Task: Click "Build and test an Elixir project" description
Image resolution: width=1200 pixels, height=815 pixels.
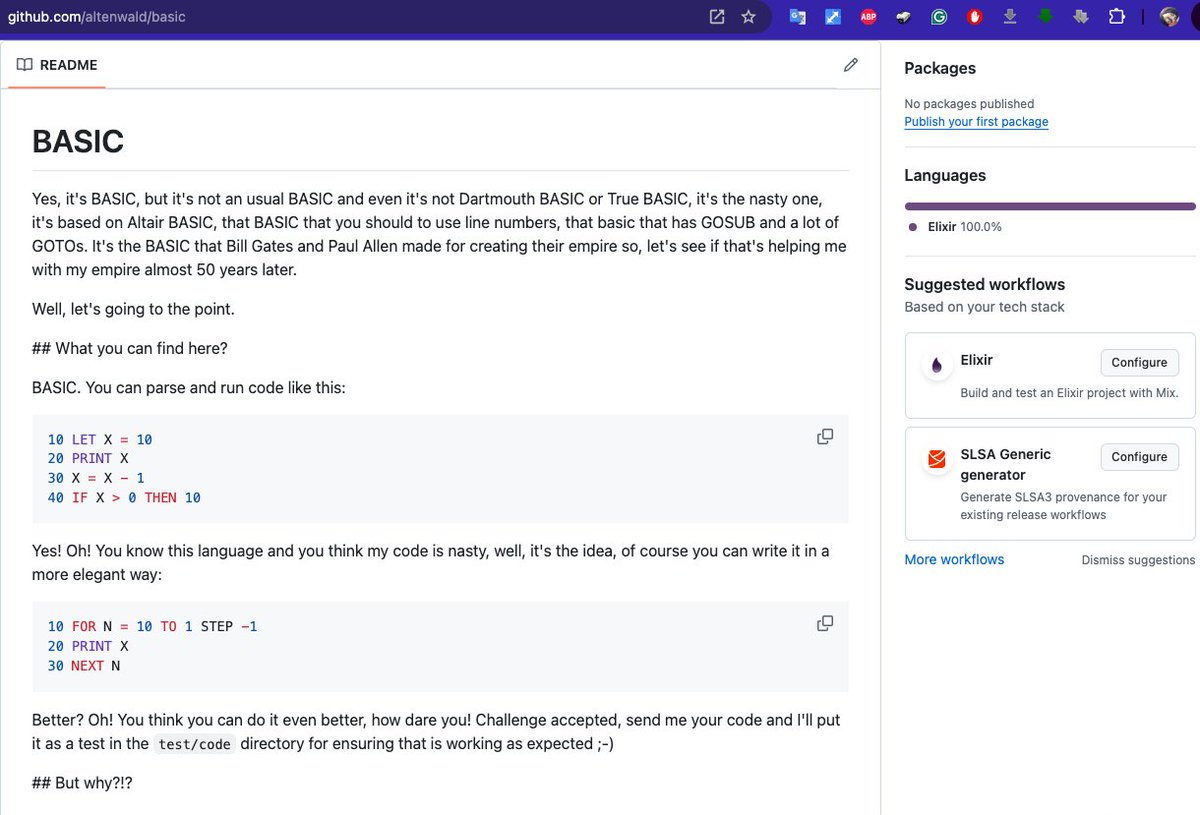Action: (x=1069, y=393)
